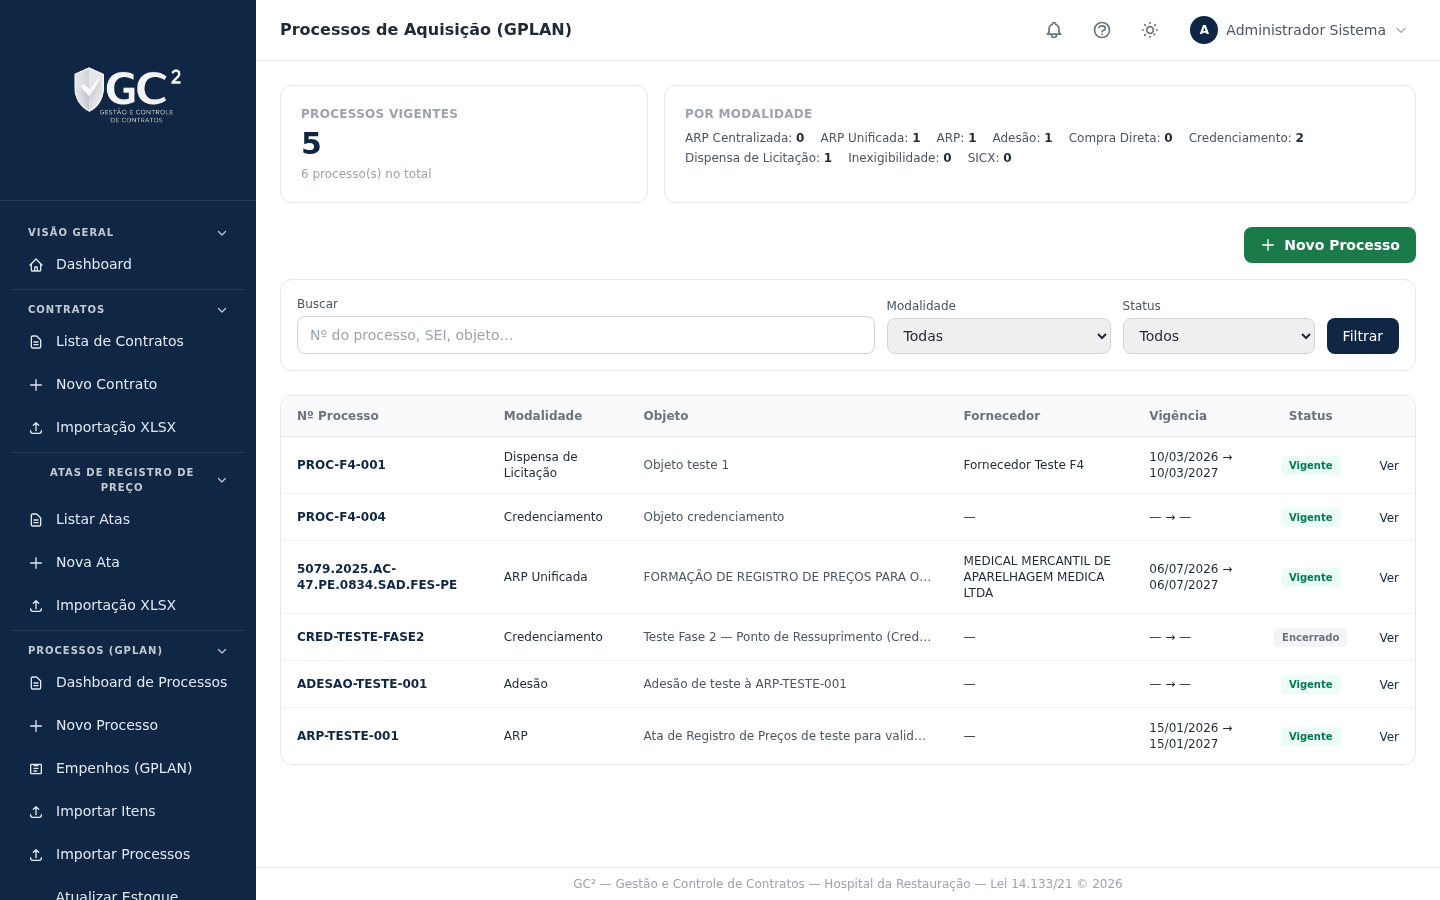This screenshot has height=900, width=1440.
Task: Click the Dashboard home icon
Action: (x=36, y=265)
